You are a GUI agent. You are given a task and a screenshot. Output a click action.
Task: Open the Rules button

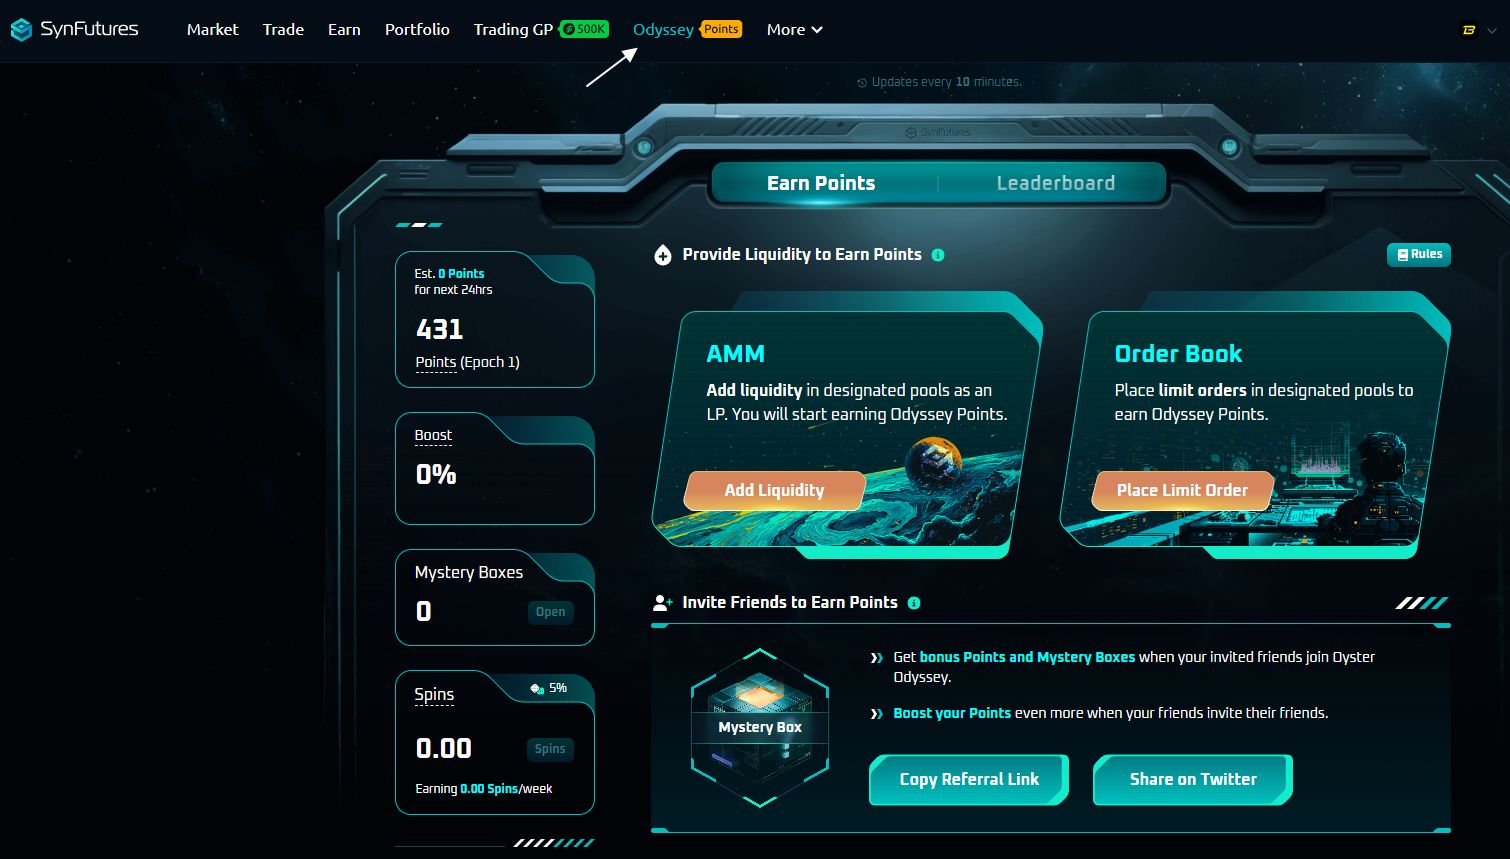pos(1419,255)
